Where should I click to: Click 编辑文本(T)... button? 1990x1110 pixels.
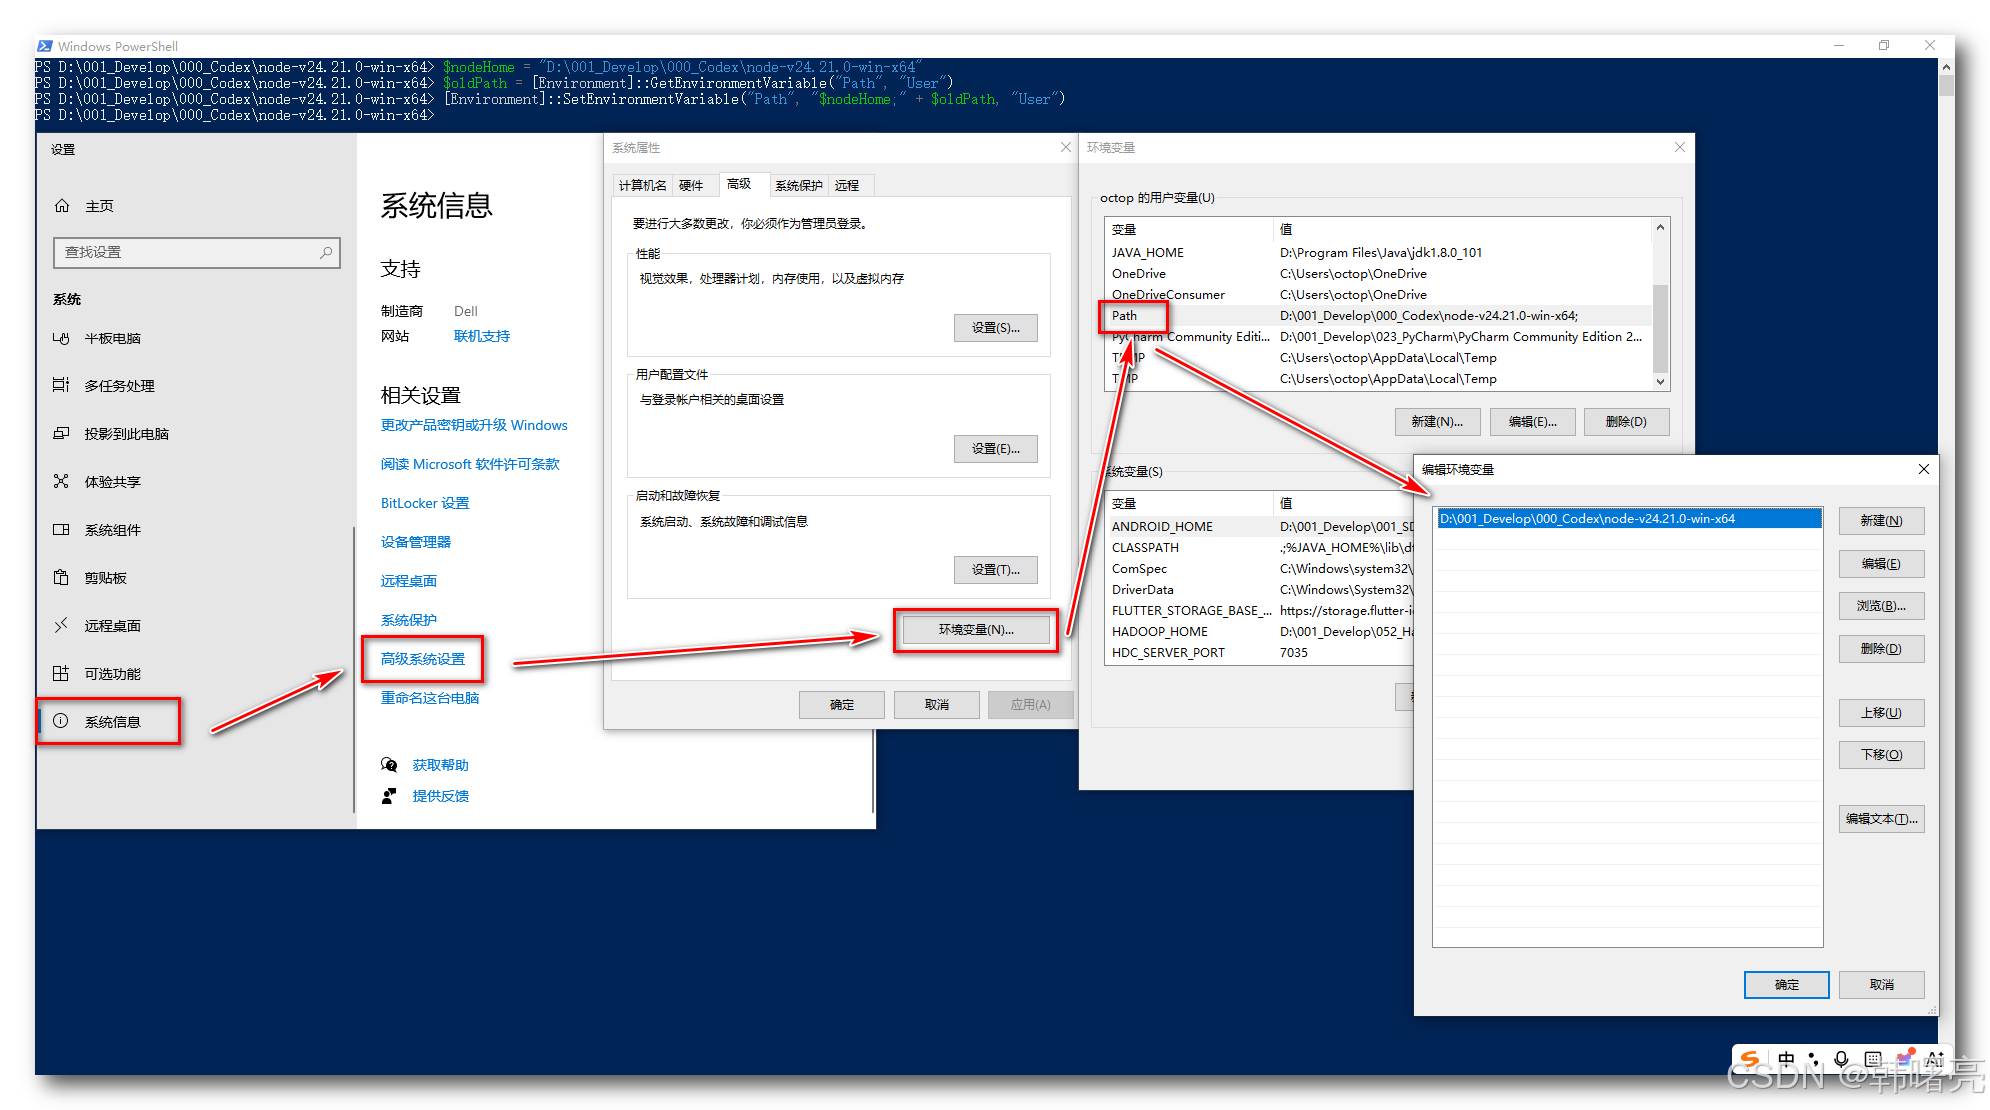point(1881,819)
